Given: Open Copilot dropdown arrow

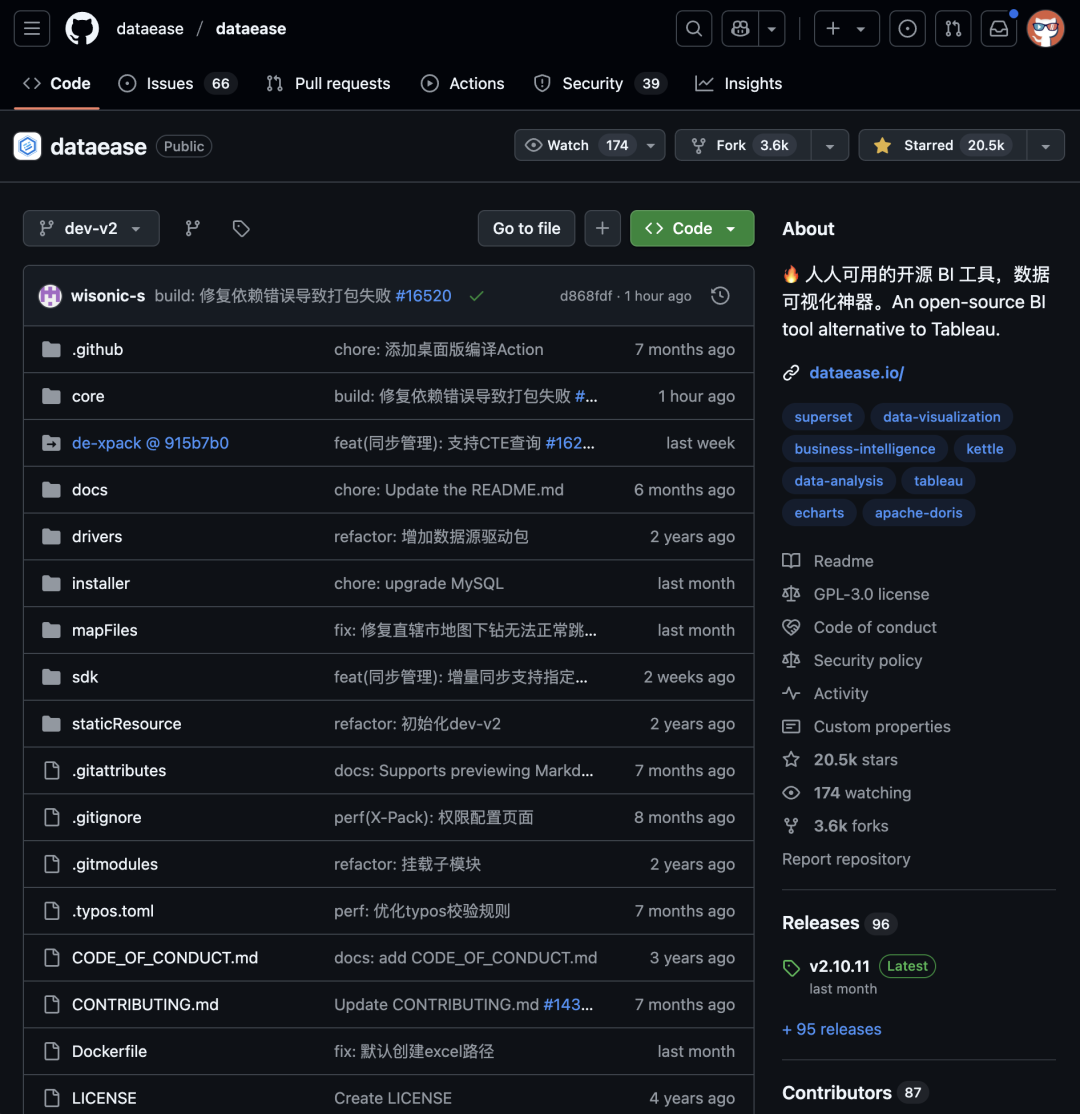Looking at the screenshot, I should coord(772,28).
